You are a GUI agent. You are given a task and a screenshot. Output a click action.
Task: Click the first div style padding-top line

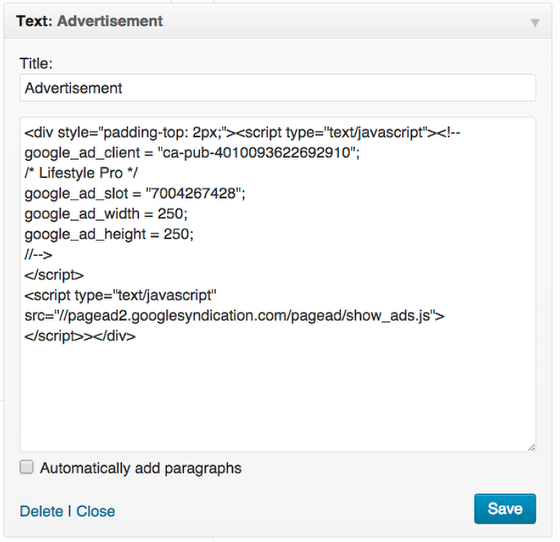pyautogui.click(x=242, y=132)
